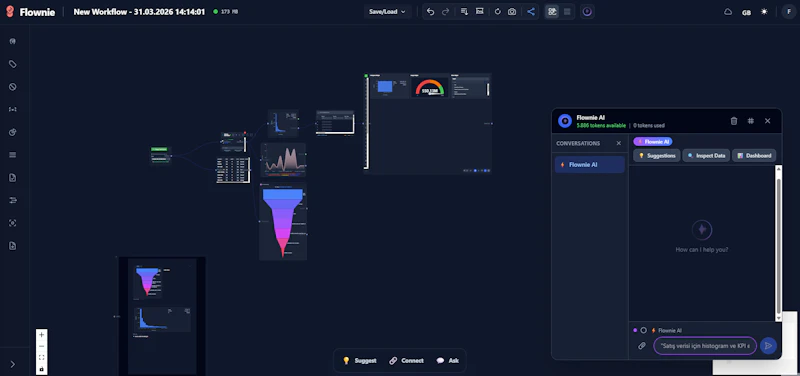This screenshot has width=800, height=376.
Task: Expand the left sidebar with the chevron
Action: pyautogui.click(x=13, y=364)
